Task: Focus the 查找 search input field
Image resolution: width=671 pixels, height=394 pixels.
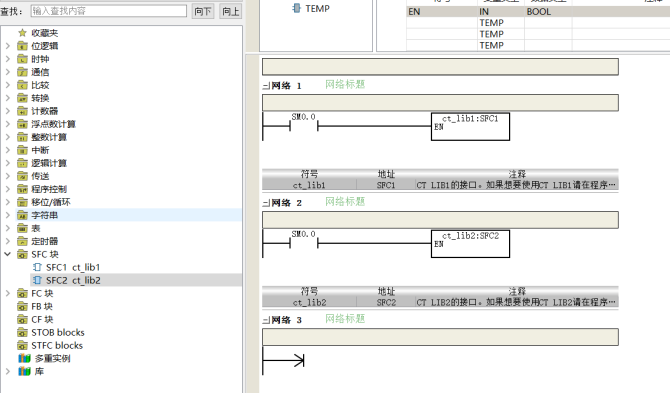Action: (109, 11)
